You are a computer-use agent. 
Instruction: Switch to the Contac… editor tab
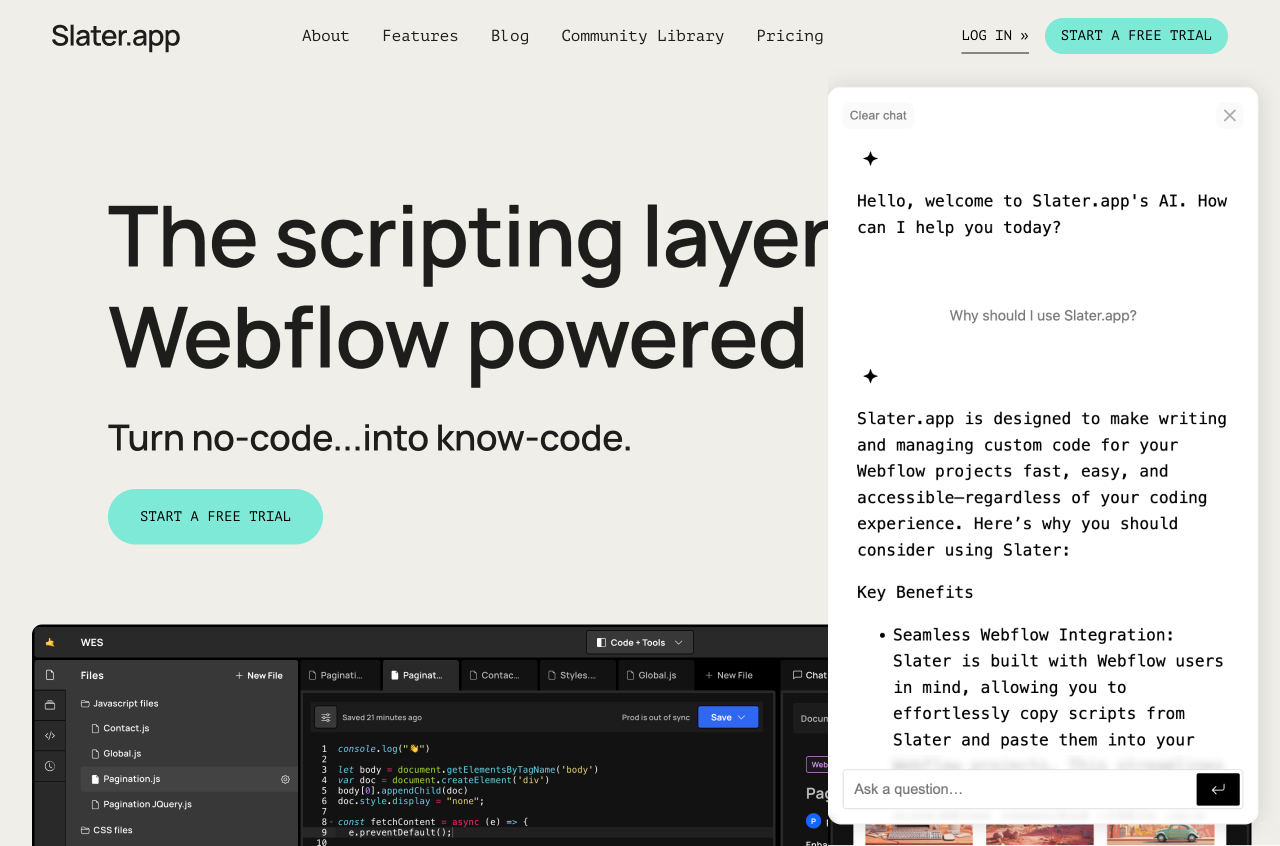click(x=500, y=675)
